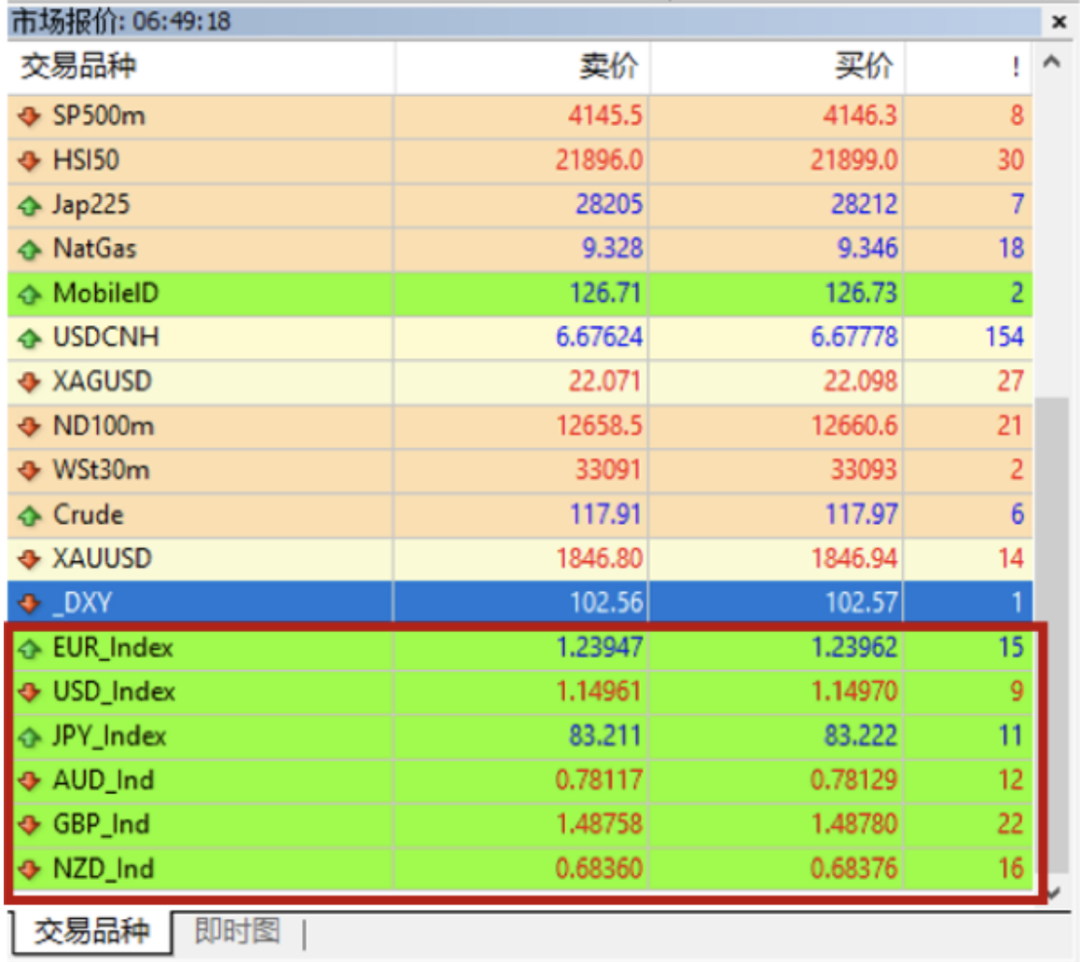Viewport: 1080px width, 962px height.
Task: Click the down arrow icon beside GBP_Ind
Action: coord(30,825)
